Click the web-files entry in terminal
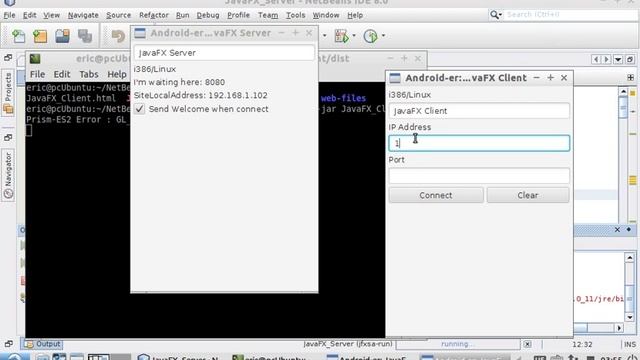640x360 pixels. [x=343, y=98]
